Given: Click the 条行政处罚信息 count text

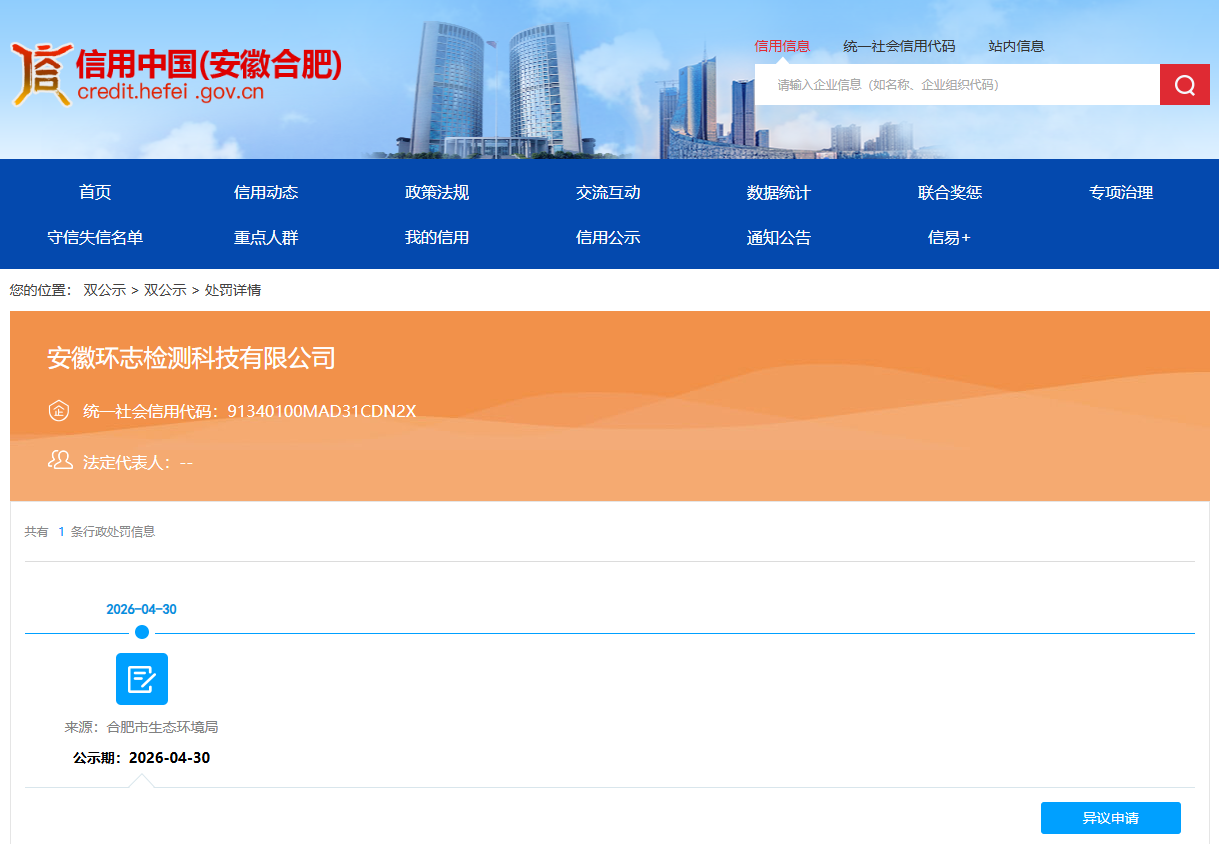Looking at the screenshot, I should pos(113,532).
